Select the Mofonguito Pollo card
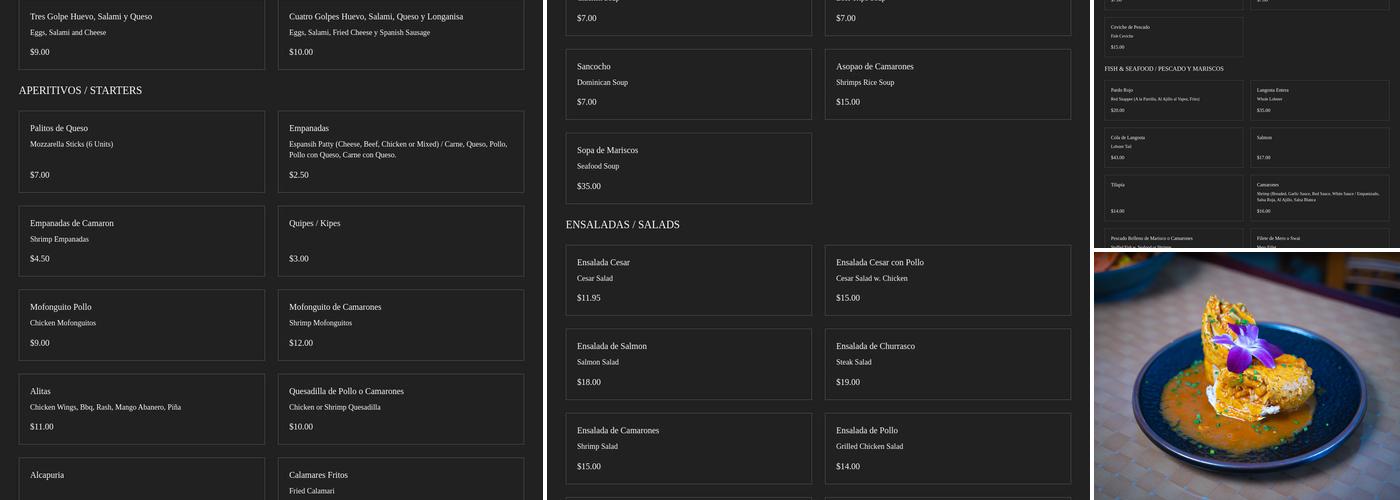The image size is (1400, 500). click(141, 325)
